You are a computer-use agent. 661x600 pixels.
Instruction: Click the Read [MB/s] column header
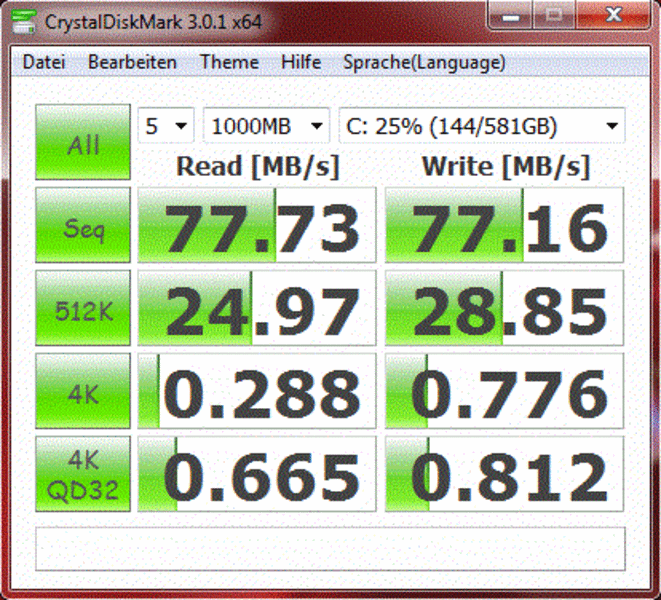(258, 167)
